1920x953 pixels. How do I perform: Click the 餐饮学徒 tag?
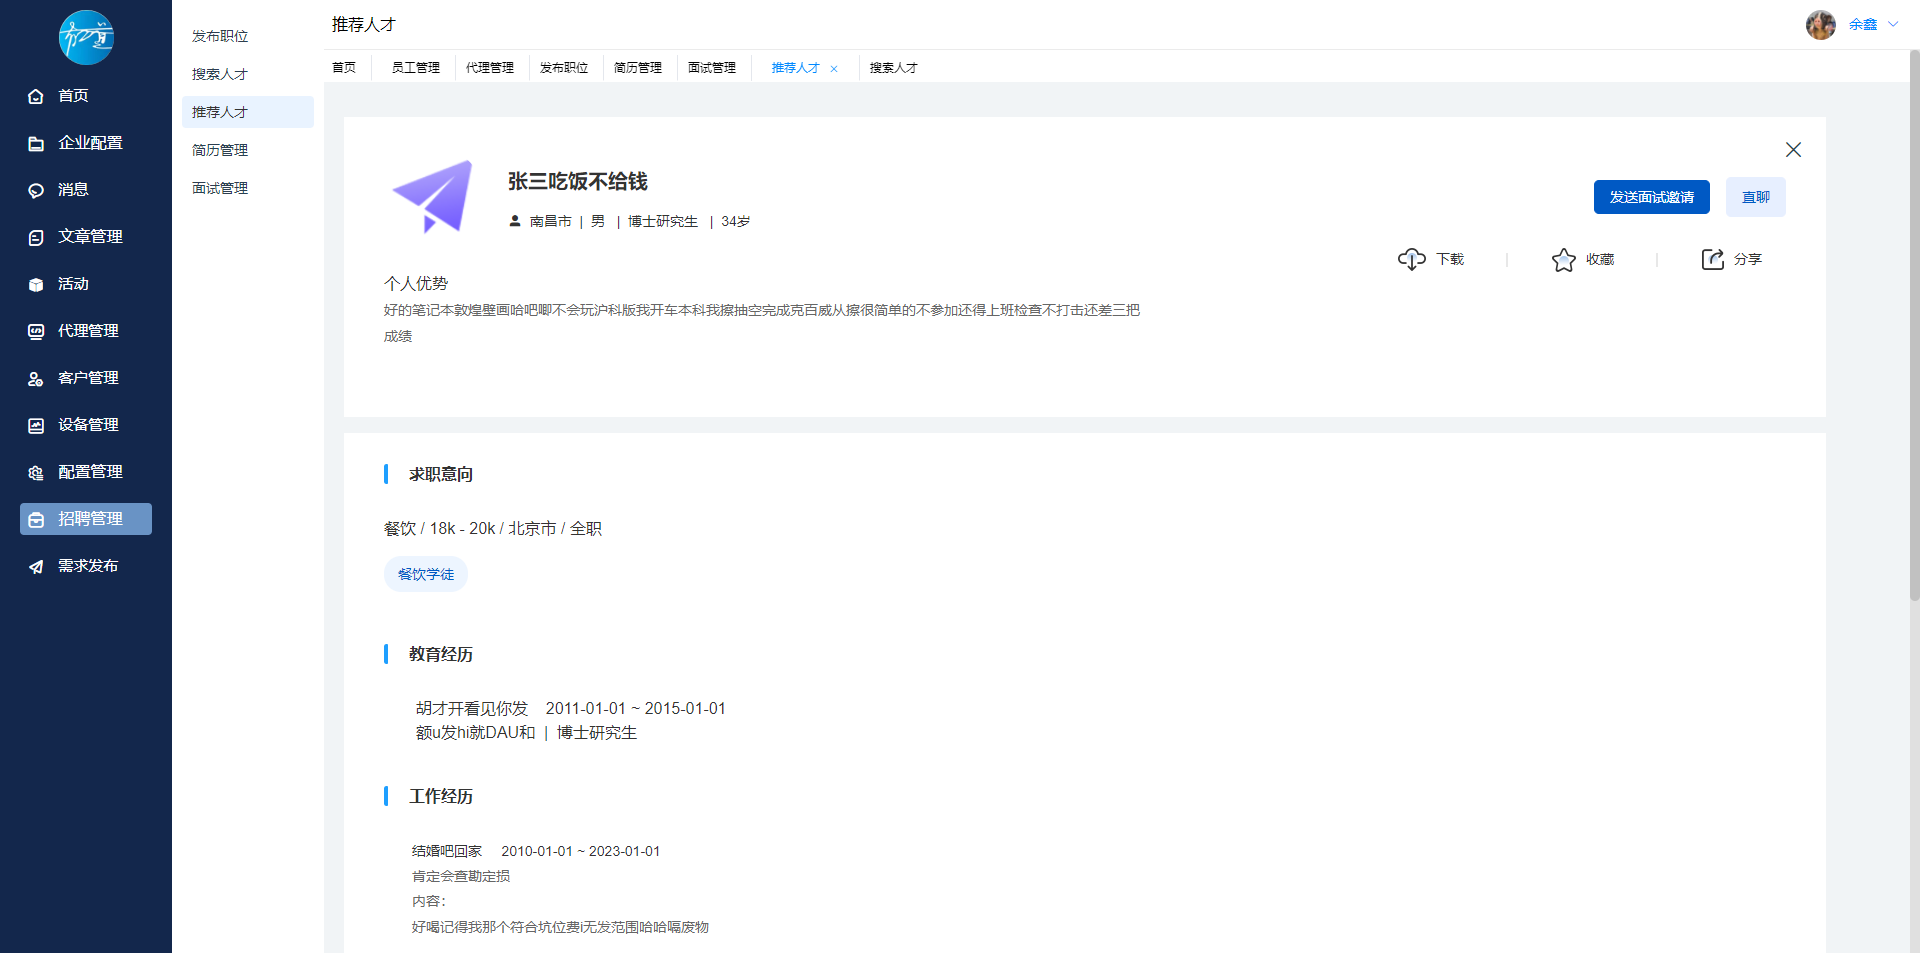click(426, 574)
